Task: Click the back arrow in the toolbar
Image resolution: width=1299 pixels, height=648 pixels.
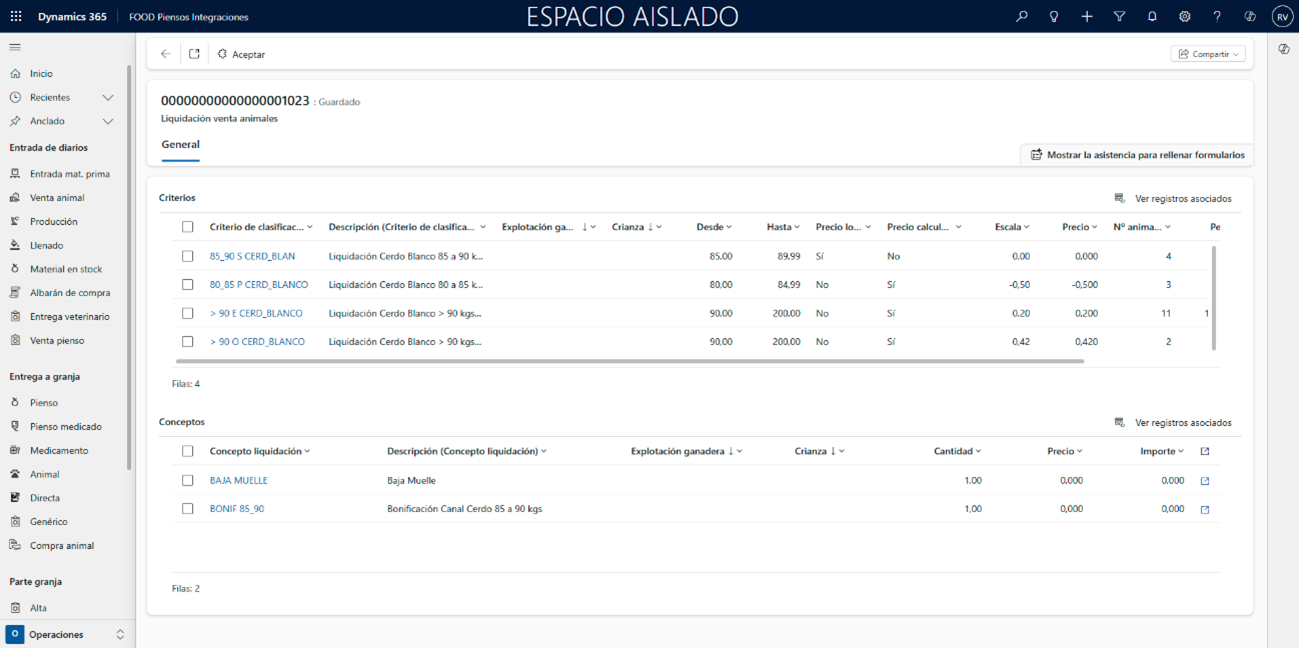Action: [x=166, y=54]
